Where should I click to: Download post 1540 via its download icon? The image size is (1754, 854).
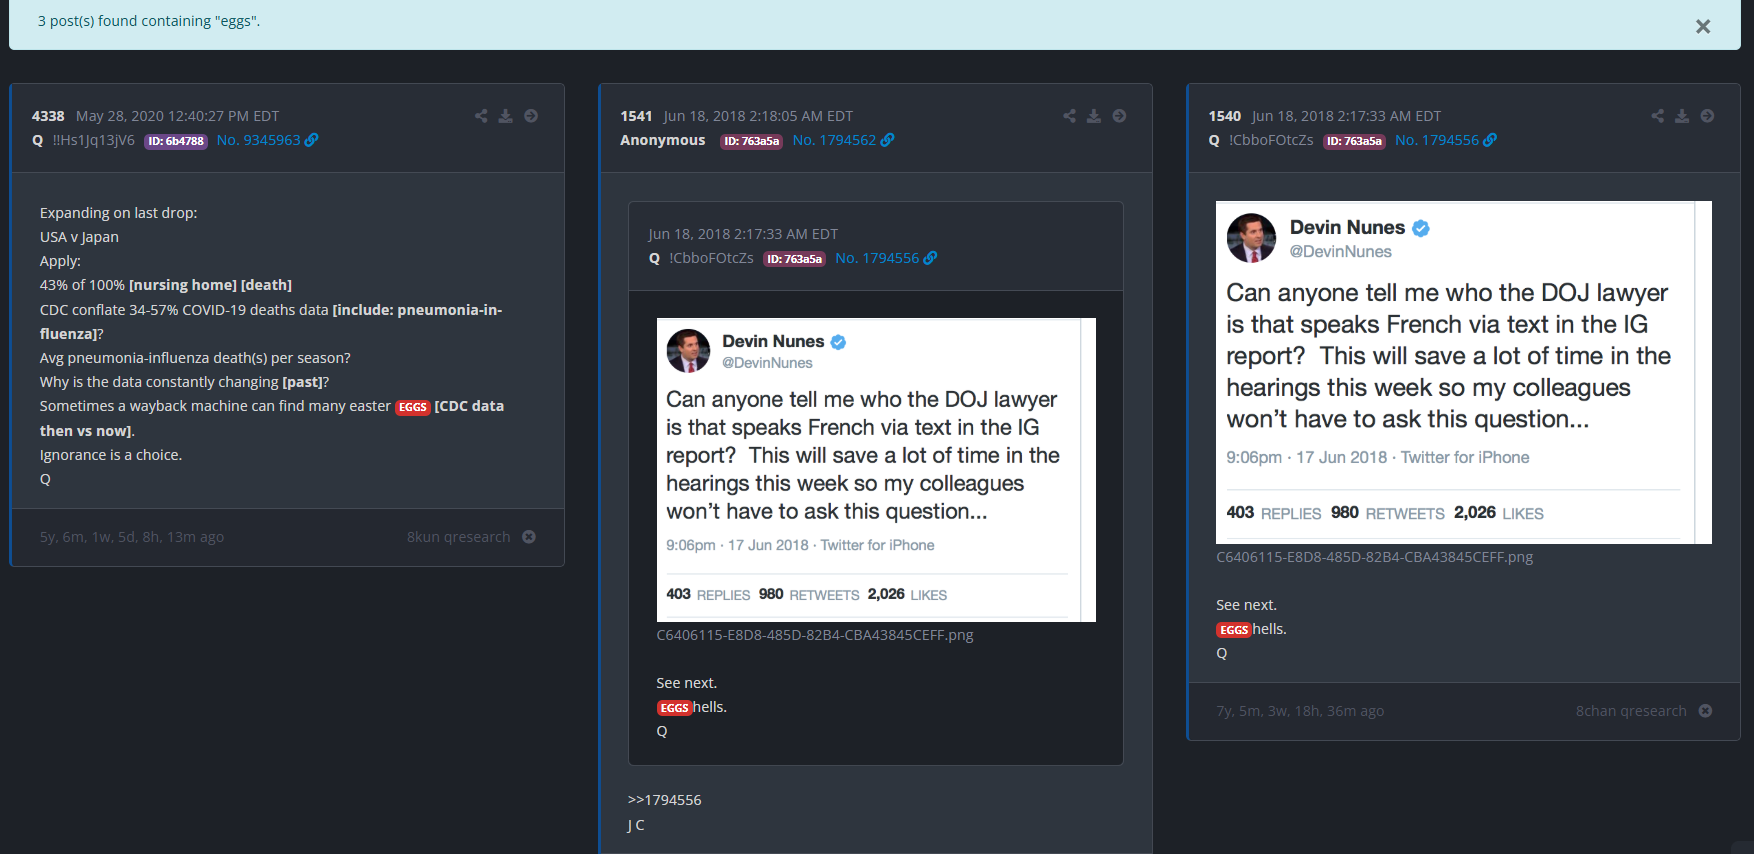(x=1682, y=116)
